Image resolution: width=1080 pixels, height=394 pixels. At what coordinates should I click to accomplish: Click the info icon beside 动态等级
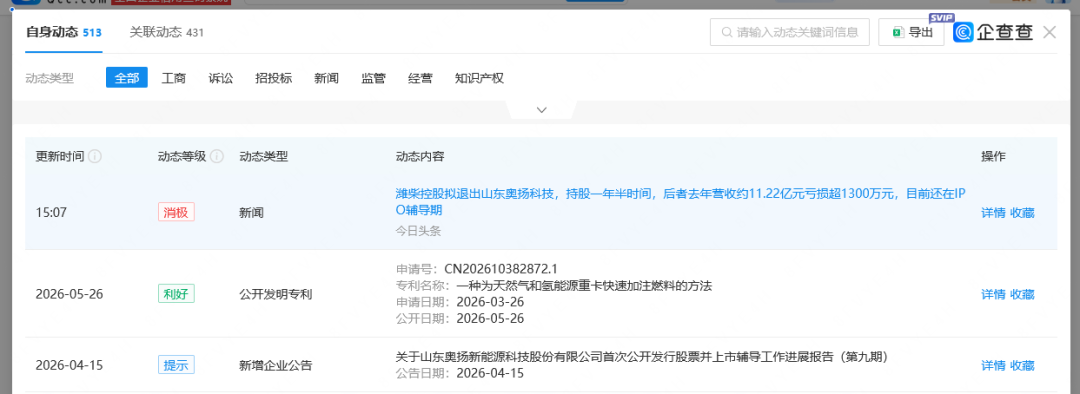[x=217, y=156]
